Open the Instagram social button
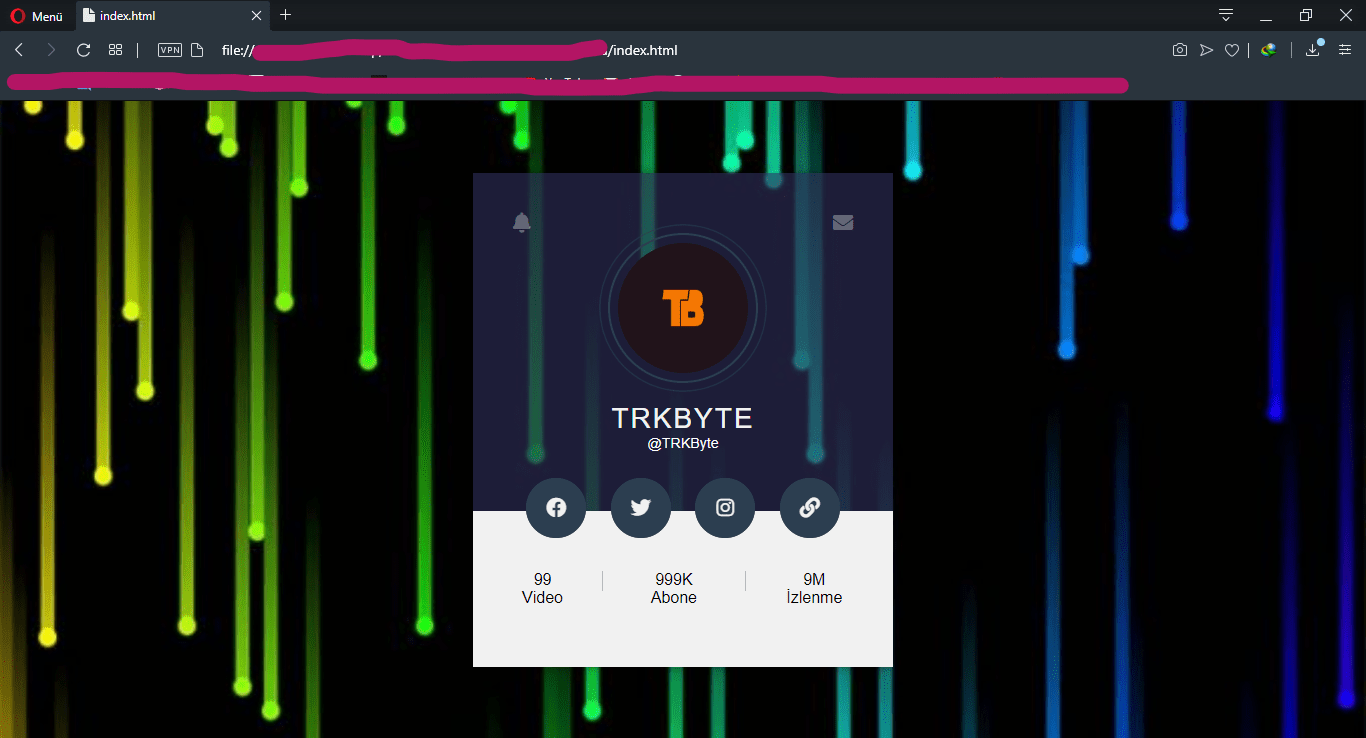 [725, 508]
